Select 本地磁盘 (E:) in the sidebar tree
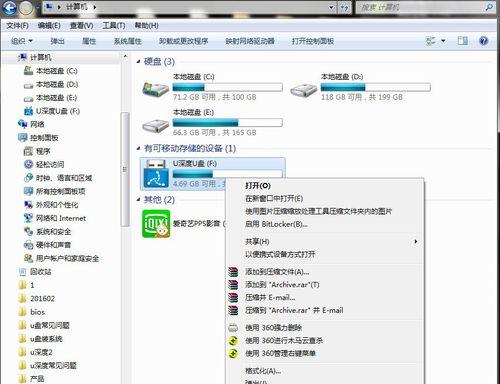 [x=56, y=98]
